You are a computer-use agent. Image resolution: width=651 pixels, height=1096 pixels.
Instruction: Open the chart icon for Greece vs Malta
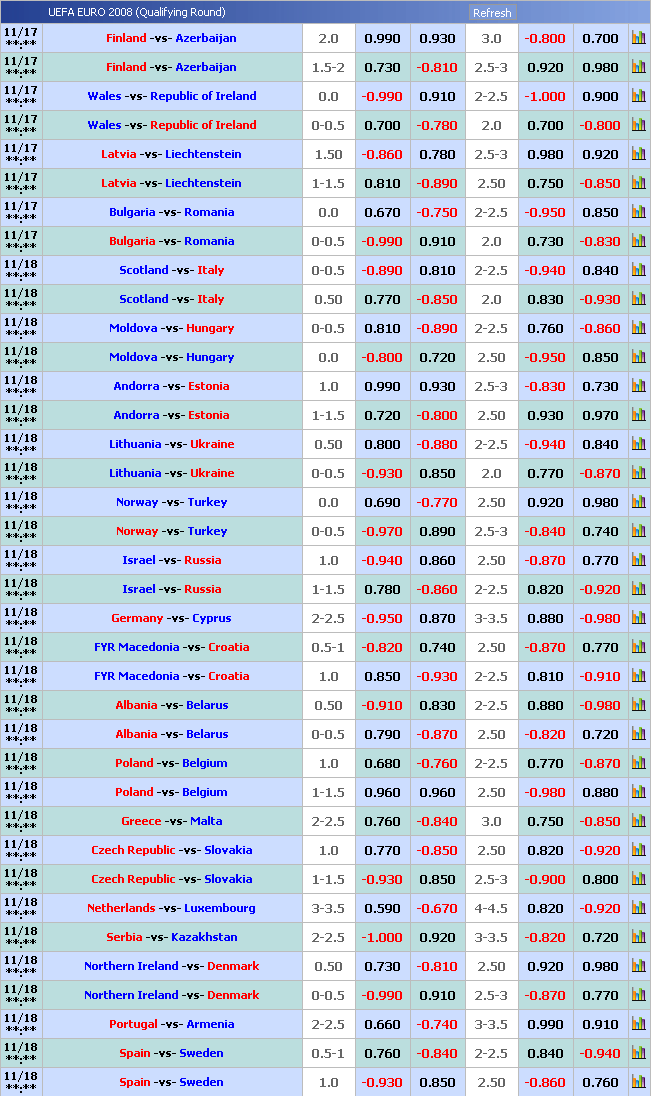[x=638, y=821]
